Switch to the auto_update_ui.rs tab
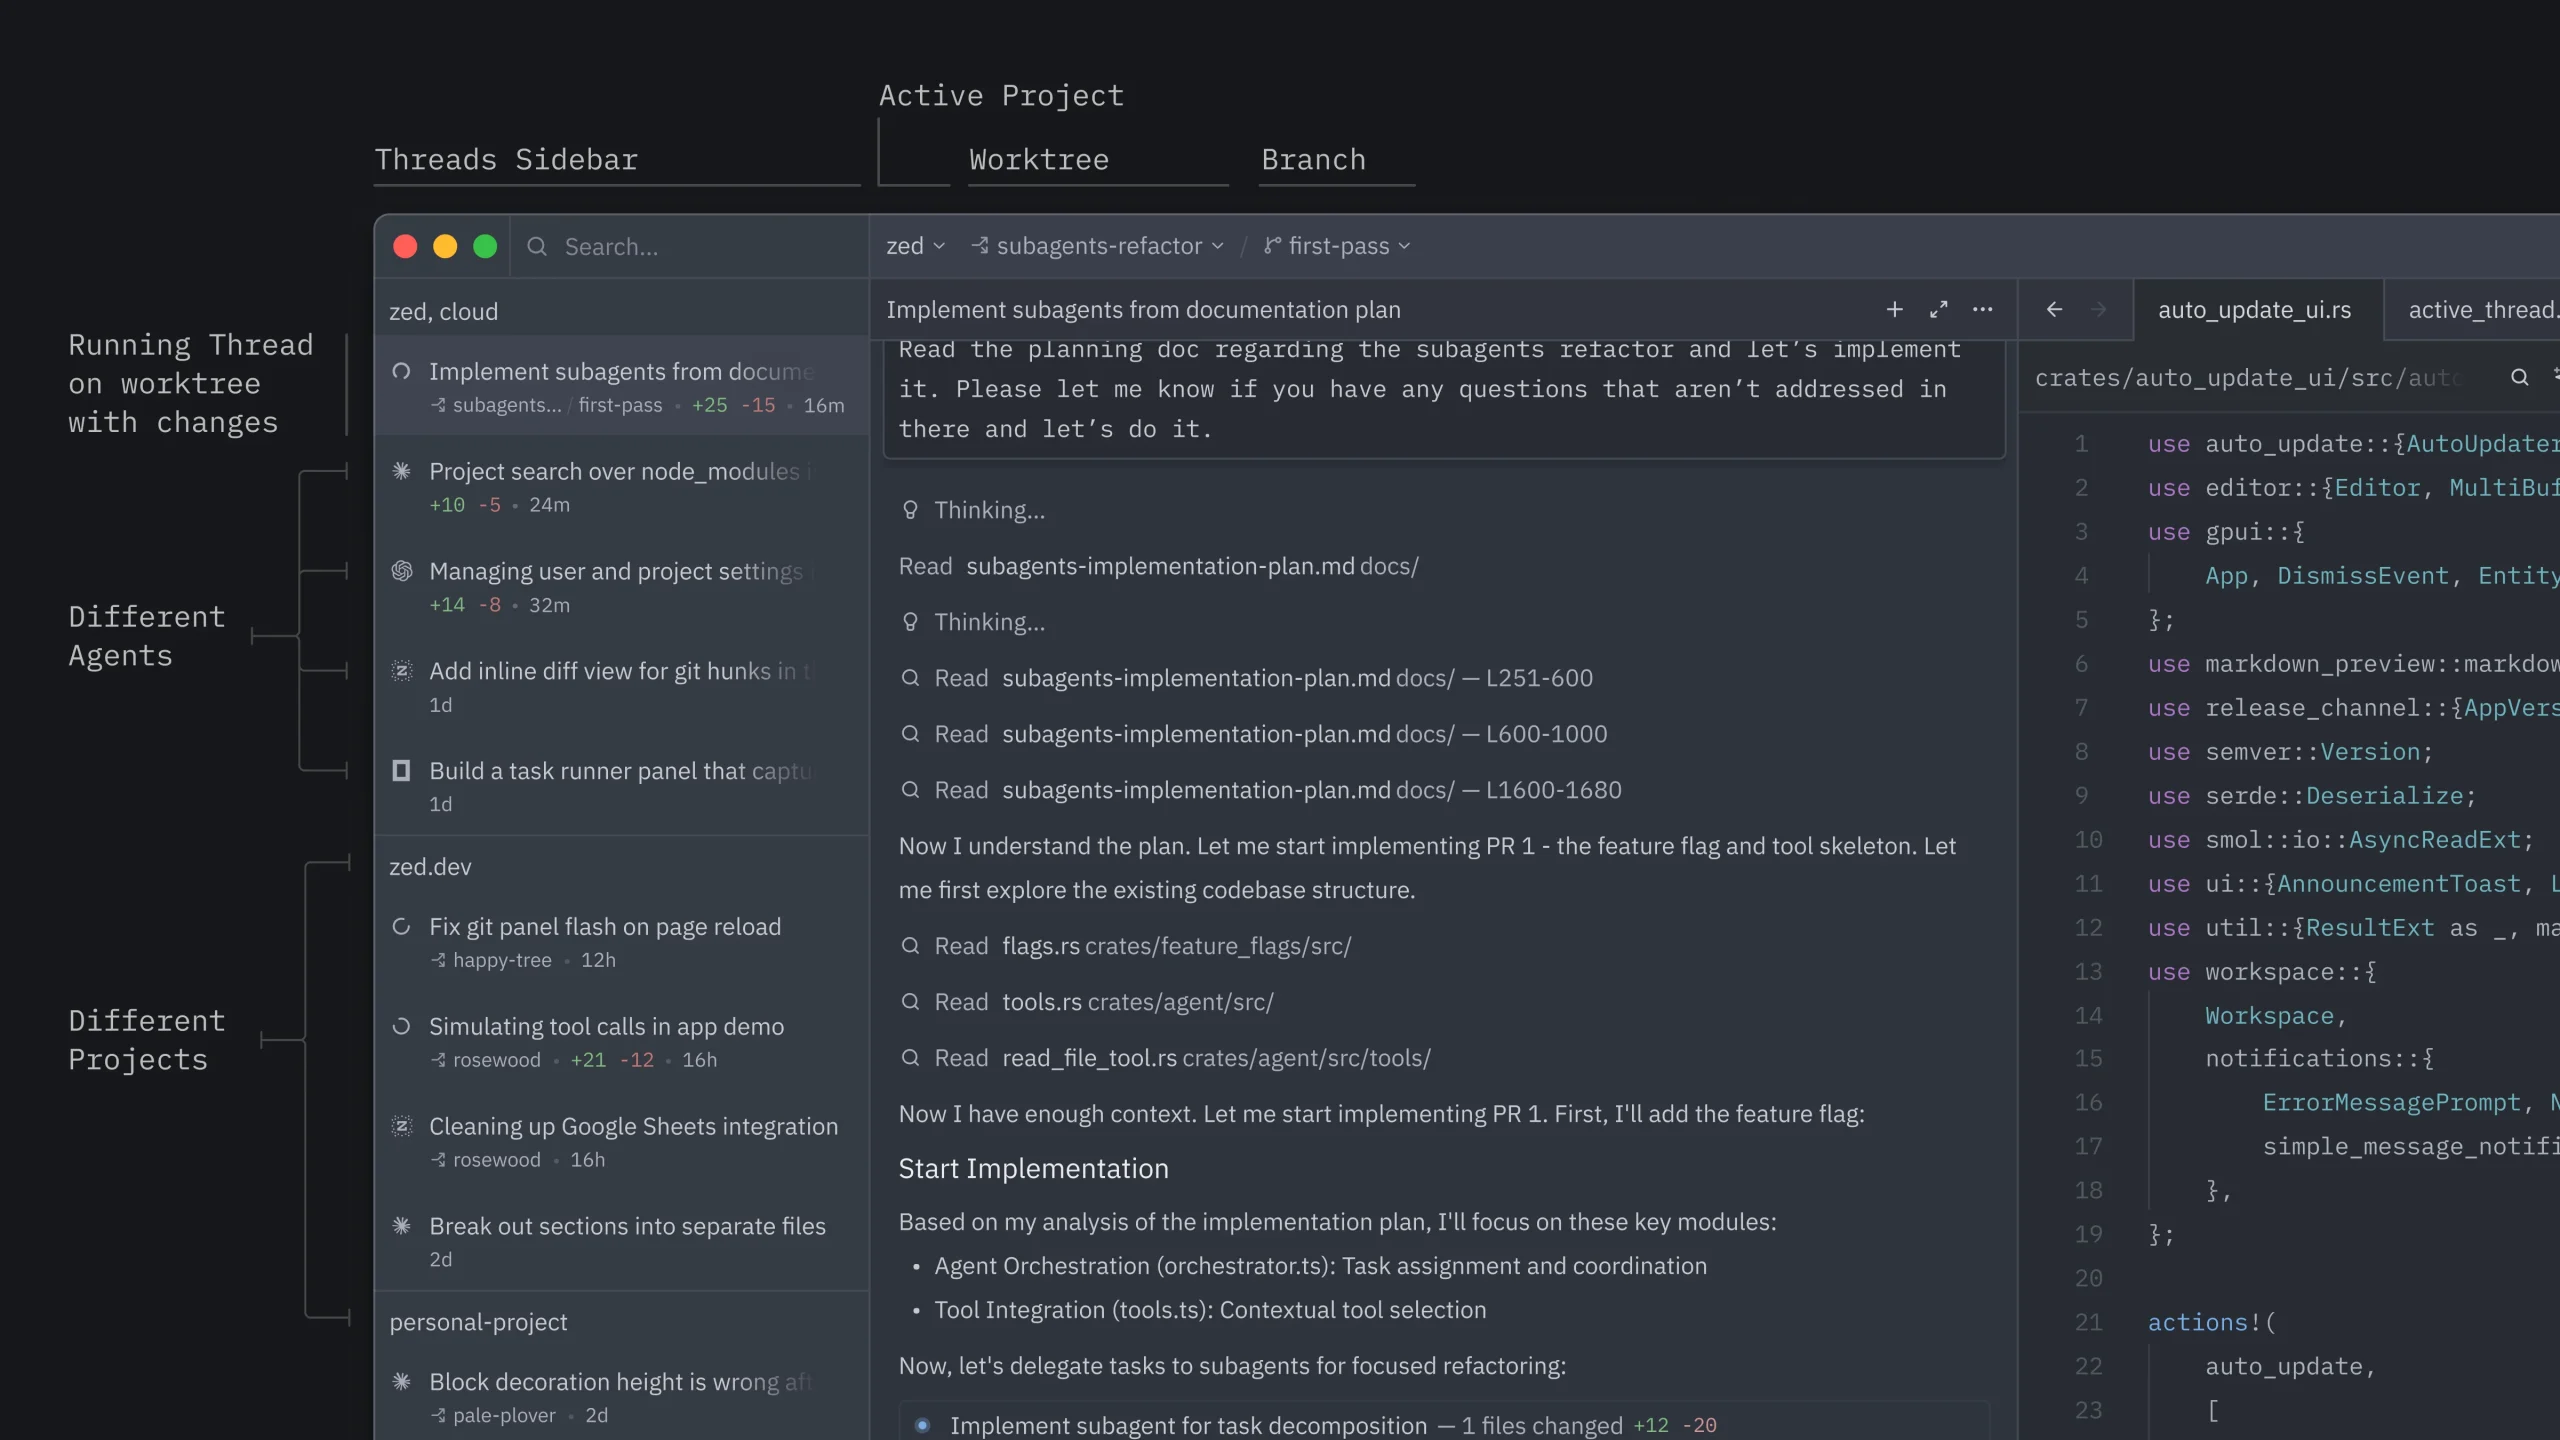Screen dimensions: 2560x1440 point(2254,310)
